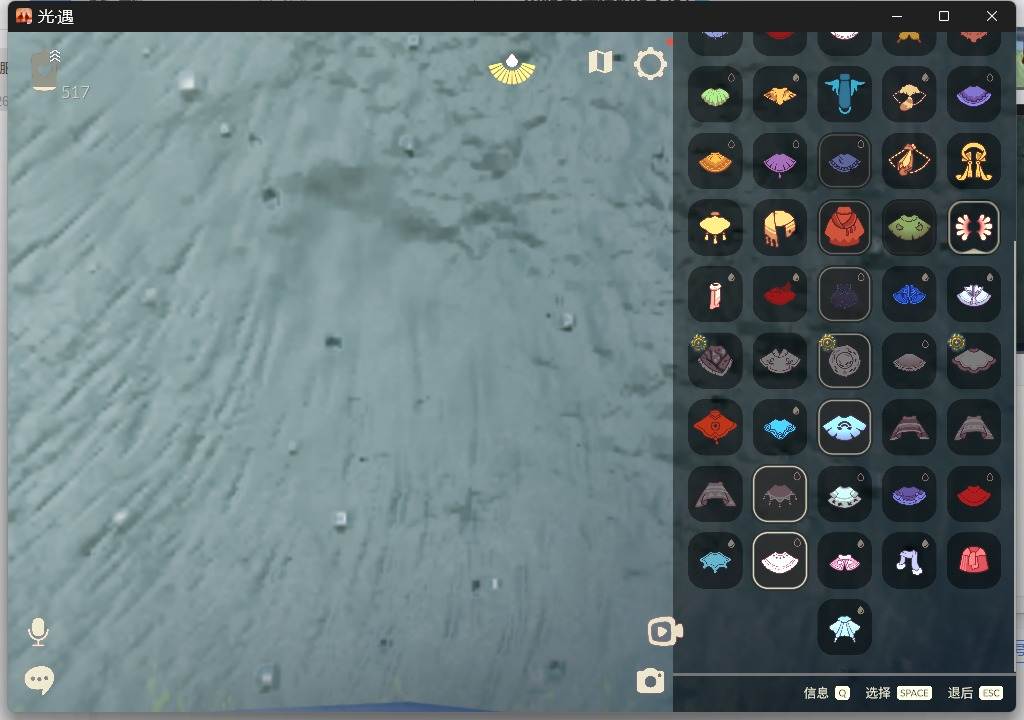Click the 退后 ESC back button
Viewport: 1024px width, 720px height.
(x=975, y=693)
